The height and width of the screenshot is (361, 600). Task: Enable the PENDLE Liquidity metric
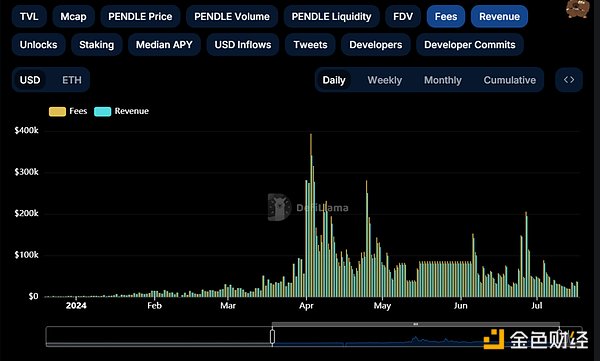(x=331, y=16)
